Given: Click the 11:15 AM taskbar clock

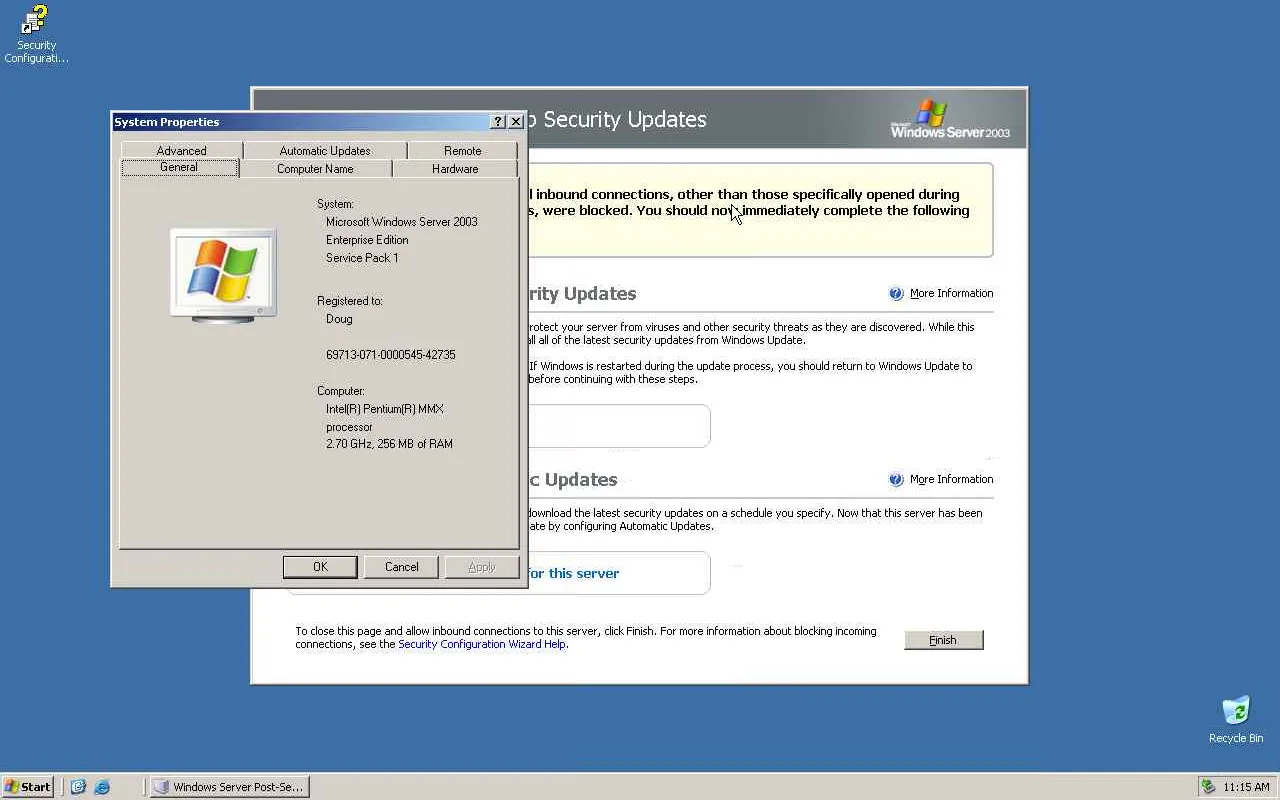Looking at the screenshot, I should [1246, 787].
